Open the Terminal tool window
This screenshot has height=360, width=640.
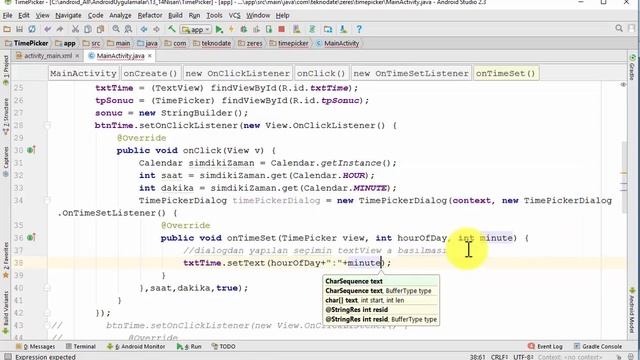click(x=81, y=347)
